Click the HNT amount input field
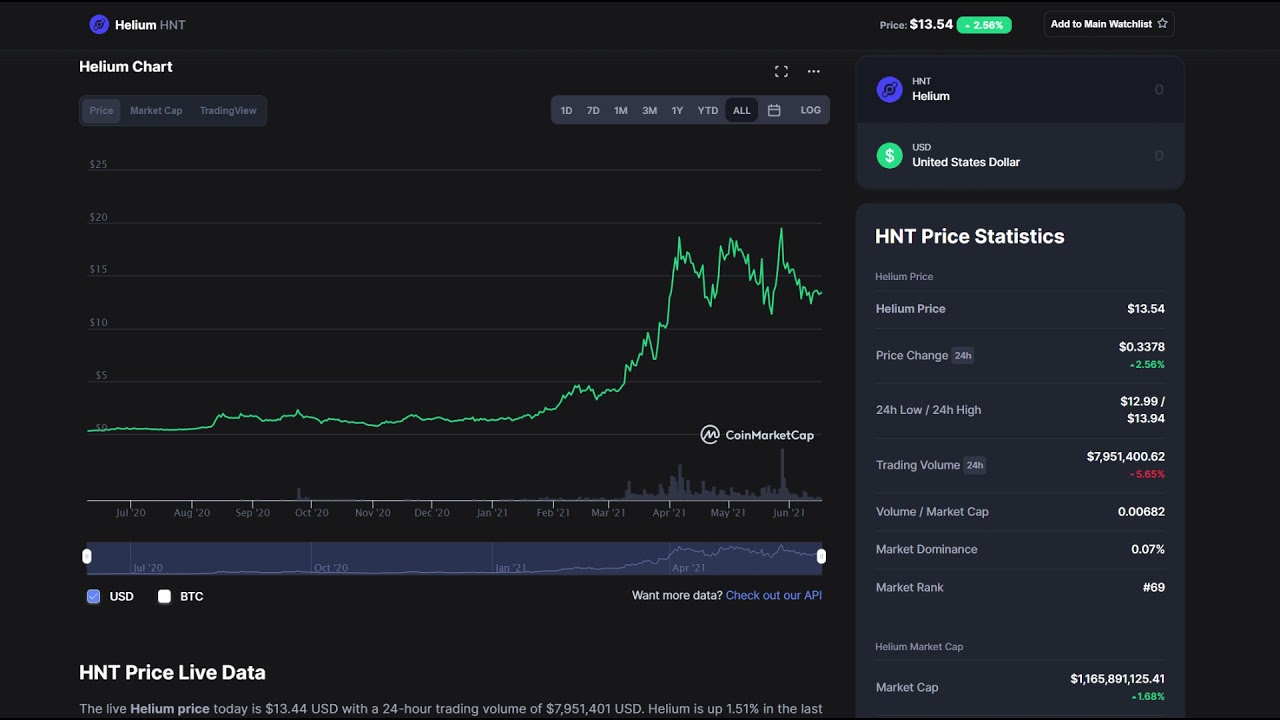 pos(1020,89)
